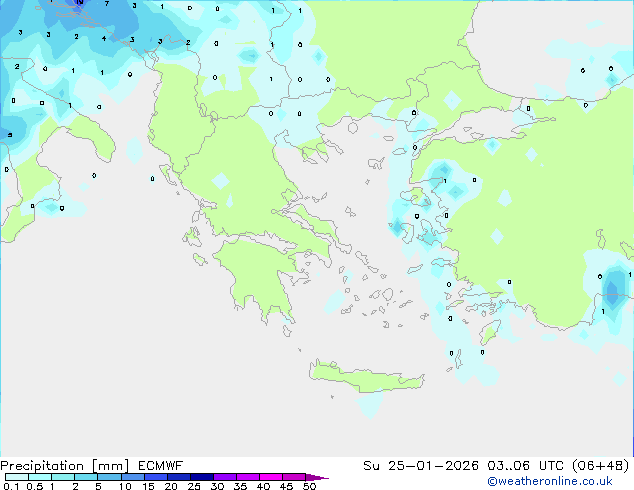Click the legend swatch between 45 and 50

[294, 477]
